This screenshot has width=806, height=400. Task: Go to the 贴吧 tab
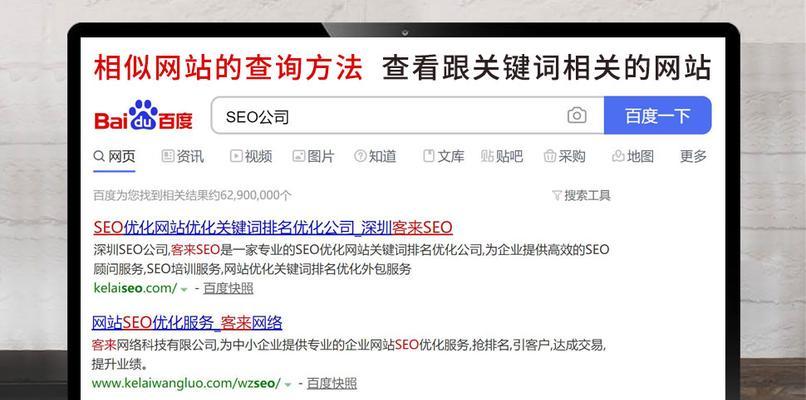click(502, 156)
